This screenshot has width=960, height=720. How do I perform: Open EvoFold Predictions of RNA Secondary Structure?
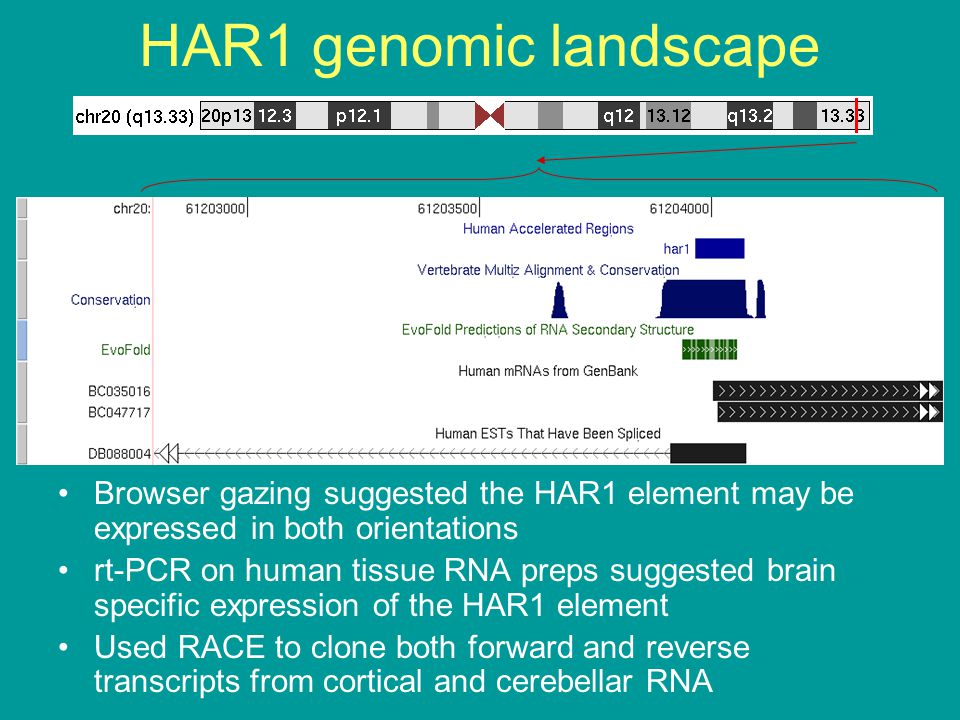(548, 329)
